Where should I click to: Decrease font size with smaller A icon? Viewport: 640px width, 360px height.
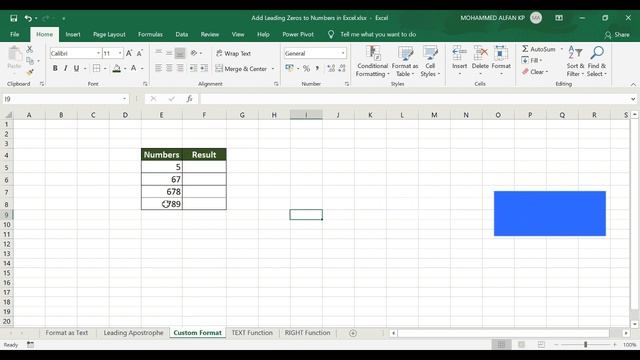click(140, 53)
